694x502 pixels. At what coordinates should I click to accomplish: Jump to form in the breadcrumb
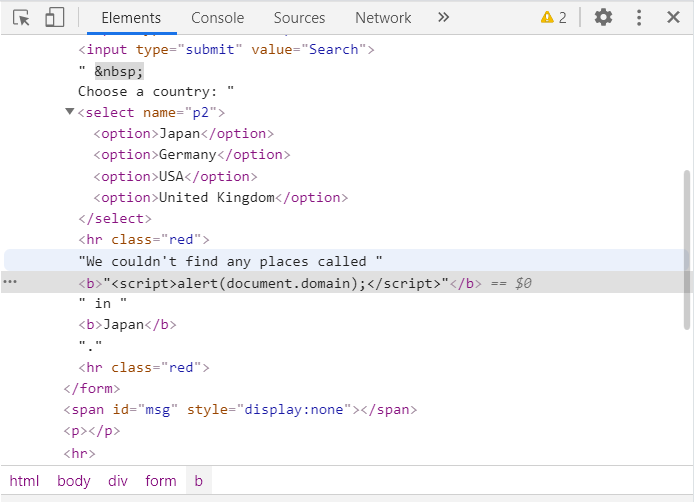click(161, 481)
